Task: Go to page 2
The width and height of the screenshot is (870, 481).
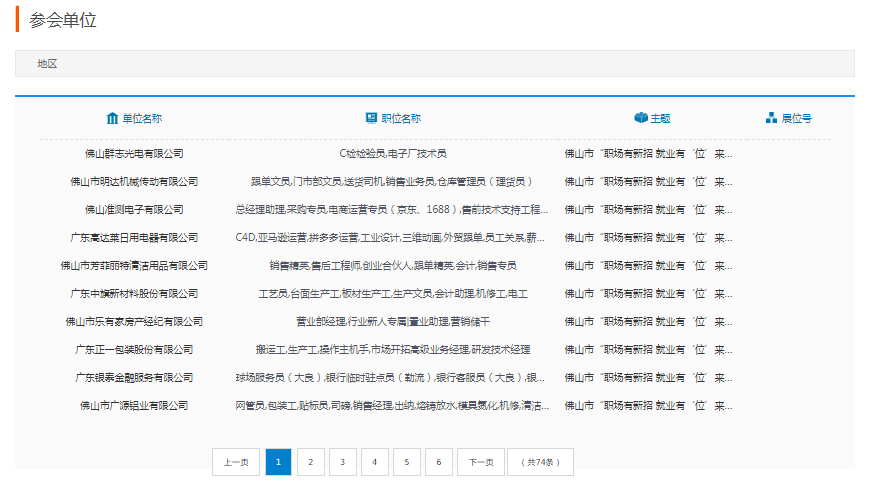Action: [x=311, y=462]
